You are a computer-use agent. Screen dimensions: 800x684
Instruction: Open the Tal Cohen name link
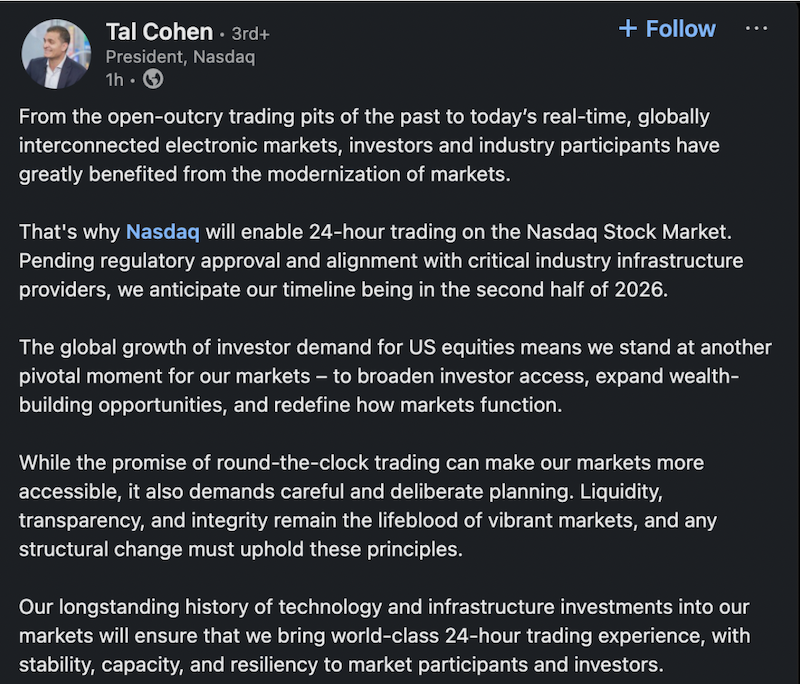[x=157, y=32]
